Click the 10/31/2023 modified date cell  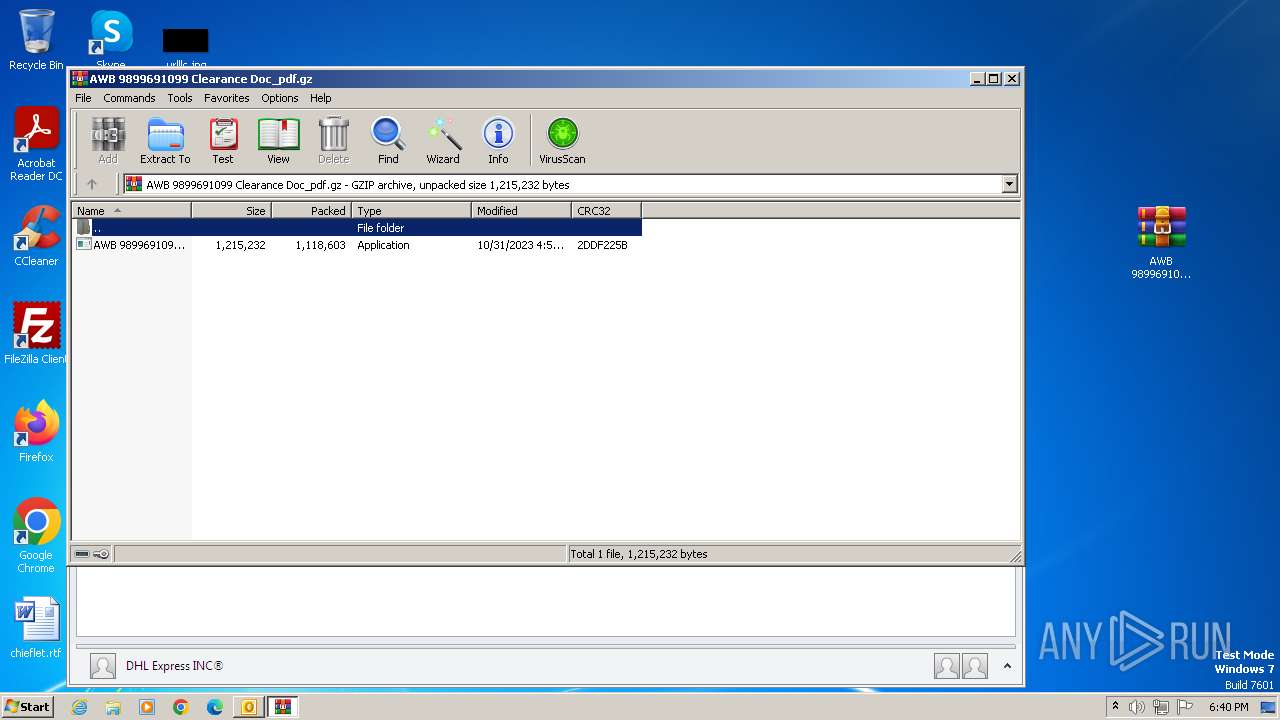pyautogui.click(x=520, y=245)
